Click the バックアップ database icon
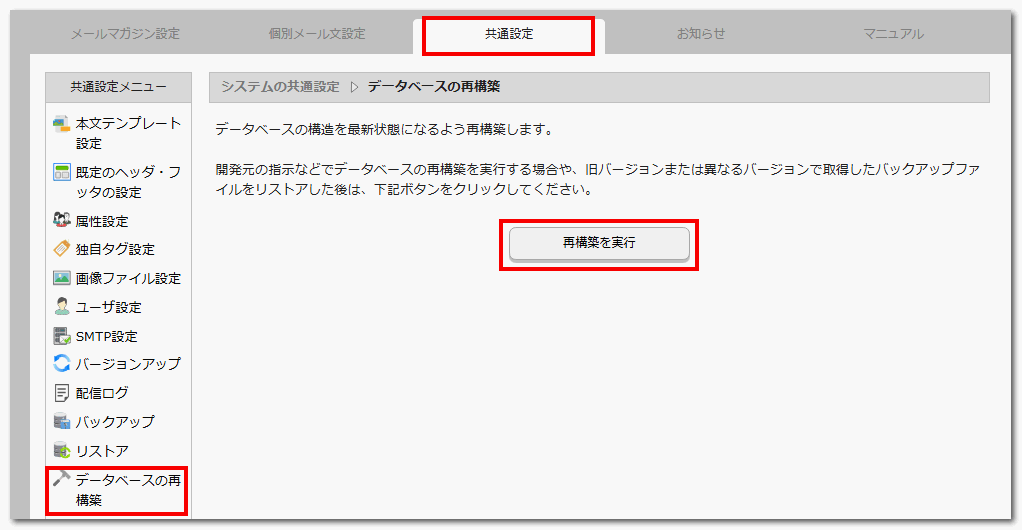The height and width of the screenshot is (530, 1022). [61, 421]
